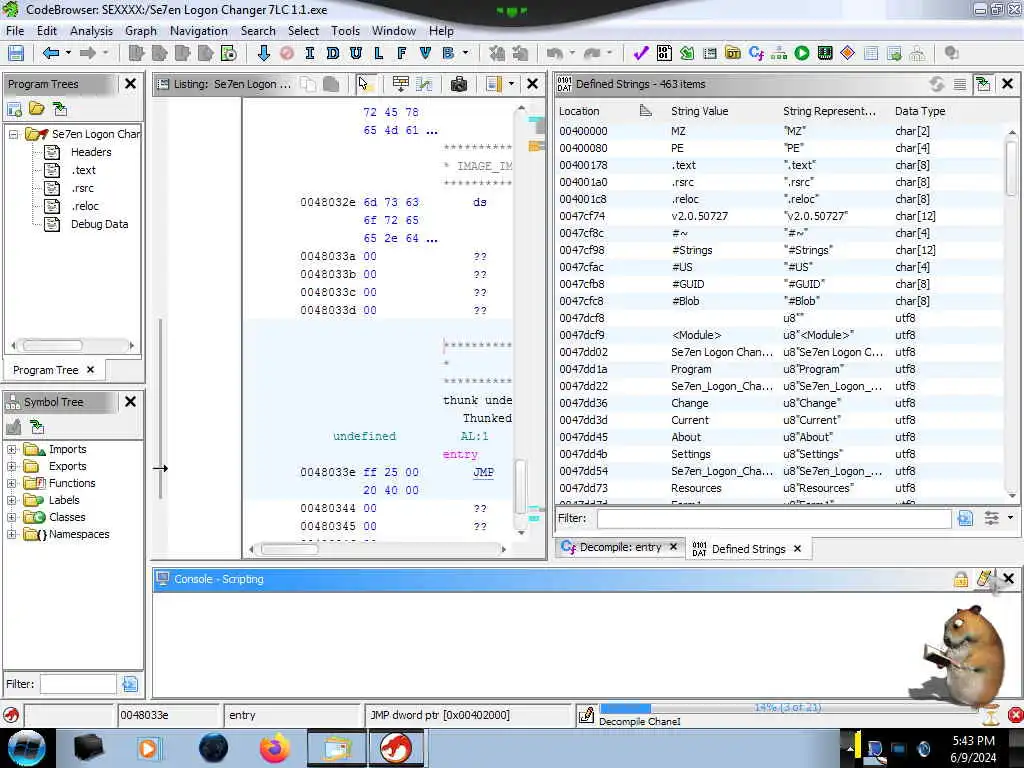Toggle mouse hover mode in Listing
This screenshot has width=1024, height=768.
click(x=365, y=84)
